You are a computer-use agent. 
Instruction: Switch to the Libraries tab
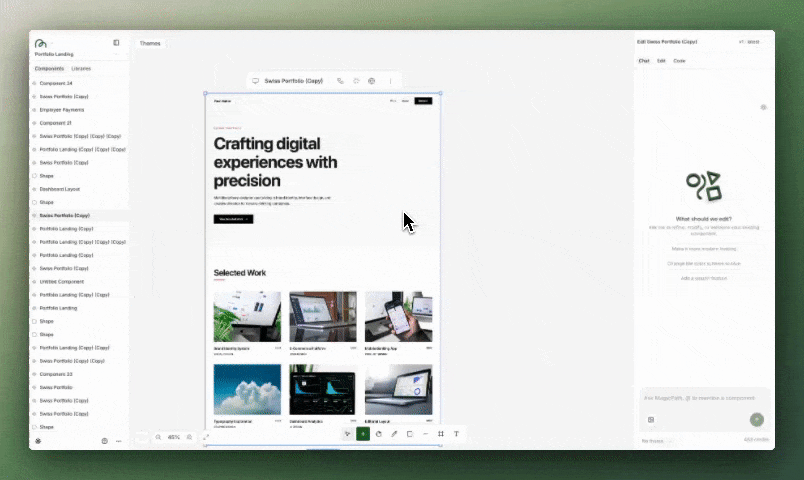(x=81, y=68)
